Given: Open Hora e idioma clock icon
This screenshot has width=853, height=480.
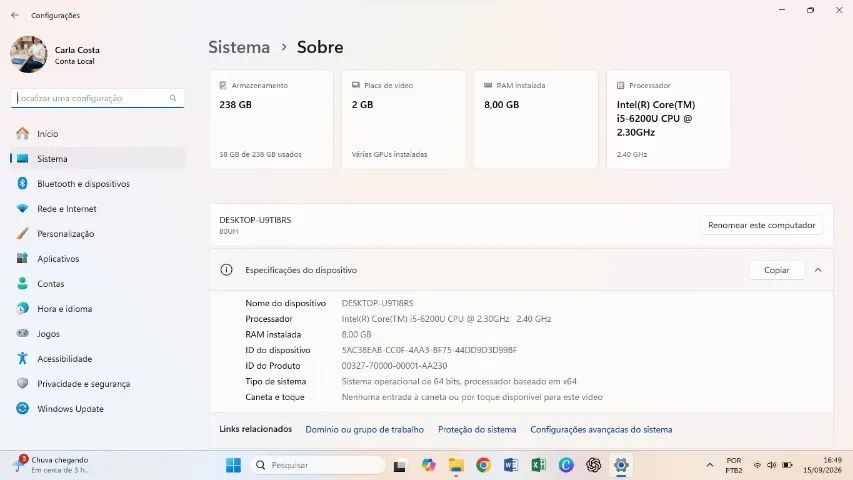Looking at the screenshot, I should 22,309.
